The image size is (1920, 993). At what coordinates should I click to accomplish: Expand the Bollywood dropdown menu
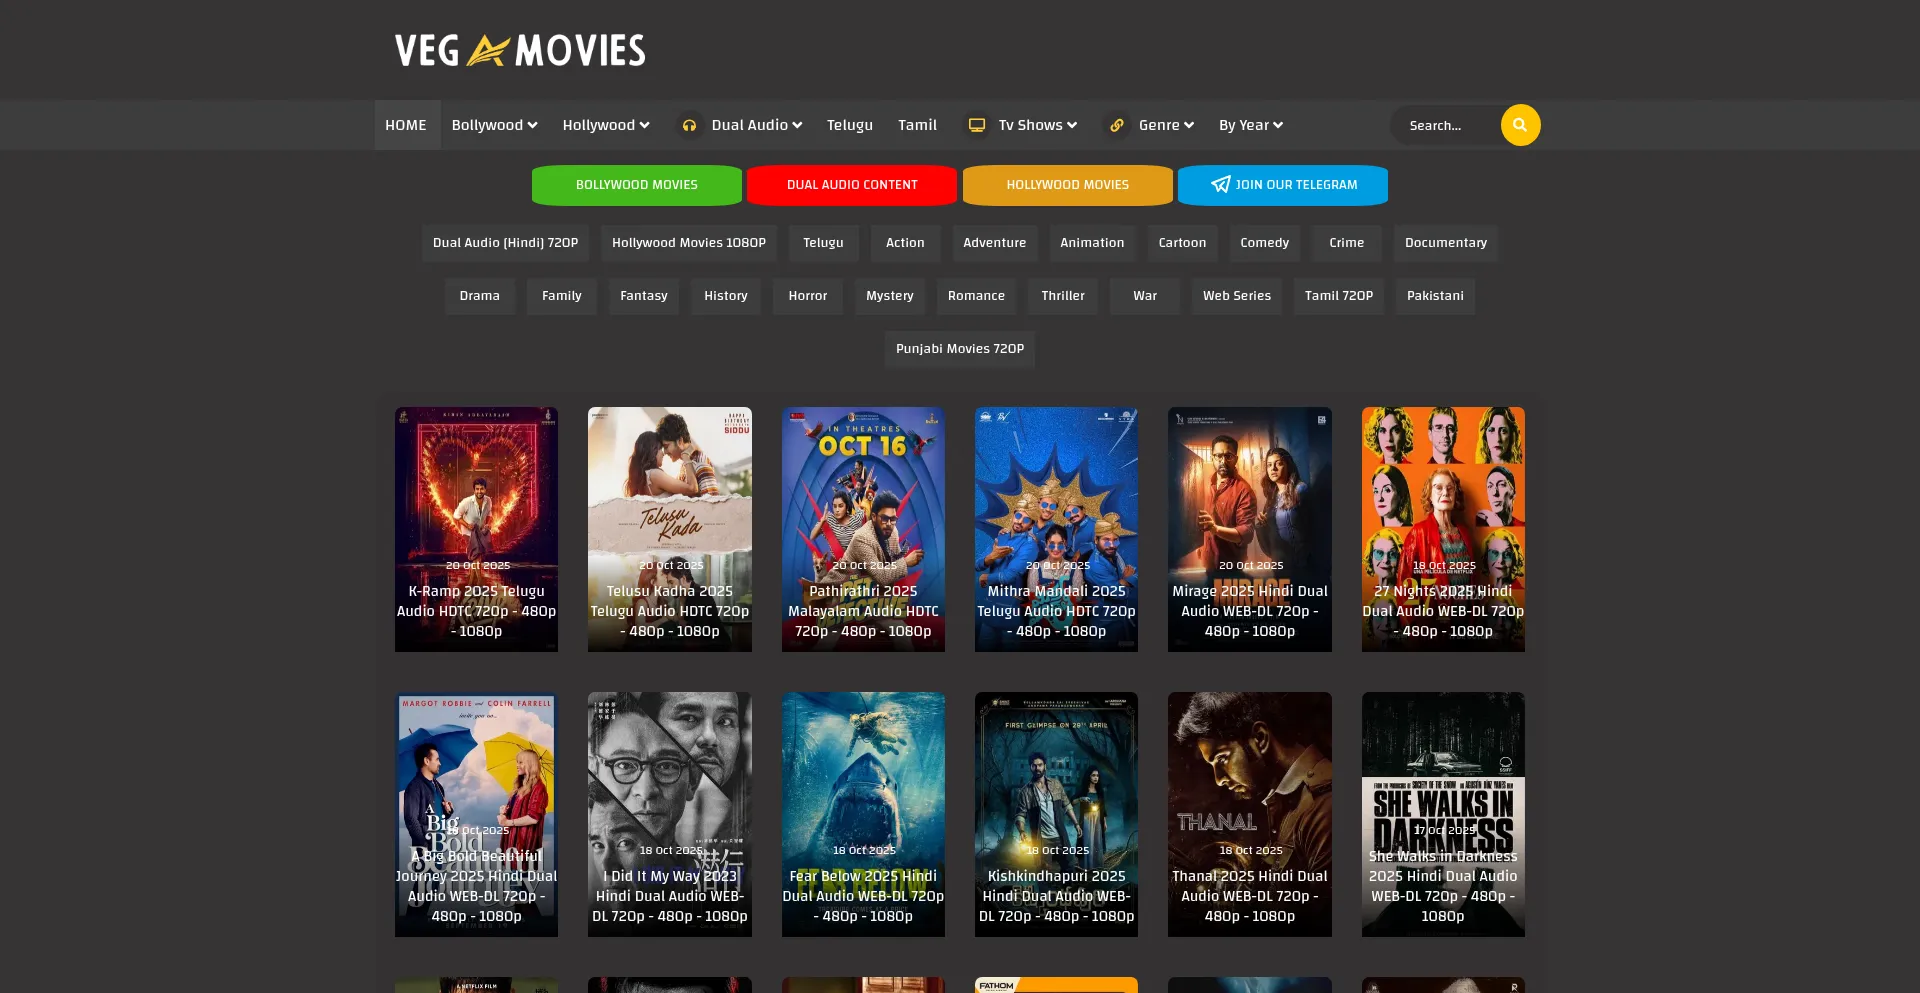coord(494,125)
